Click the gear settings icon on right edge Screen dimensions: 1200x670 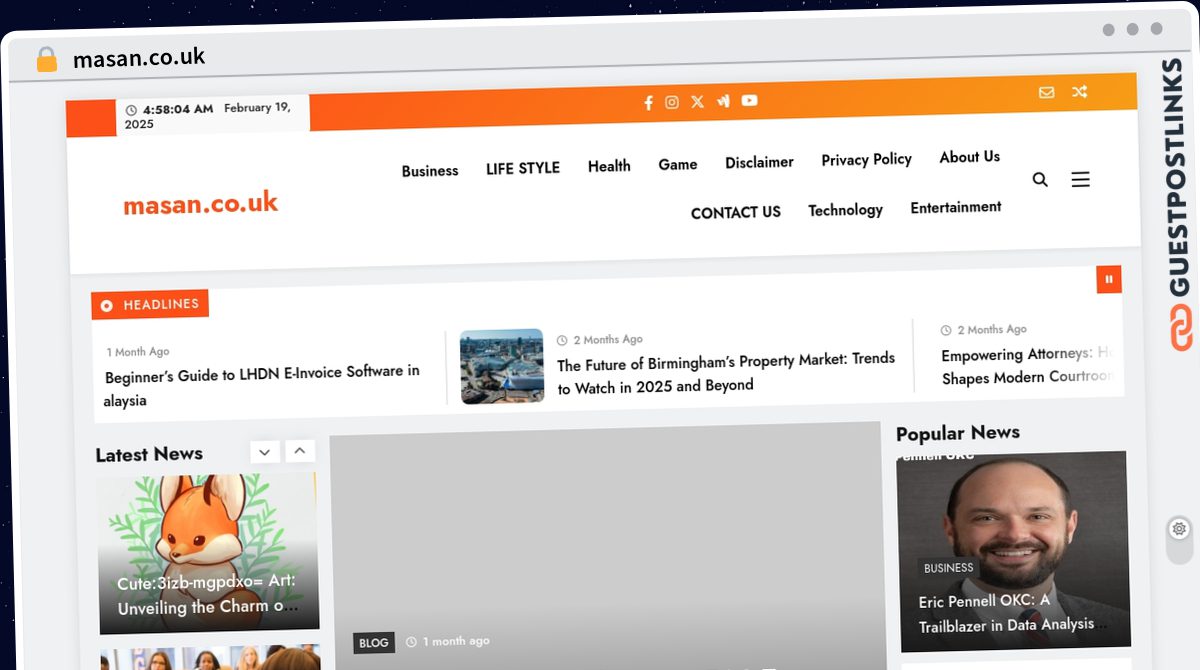point(1179,529)
